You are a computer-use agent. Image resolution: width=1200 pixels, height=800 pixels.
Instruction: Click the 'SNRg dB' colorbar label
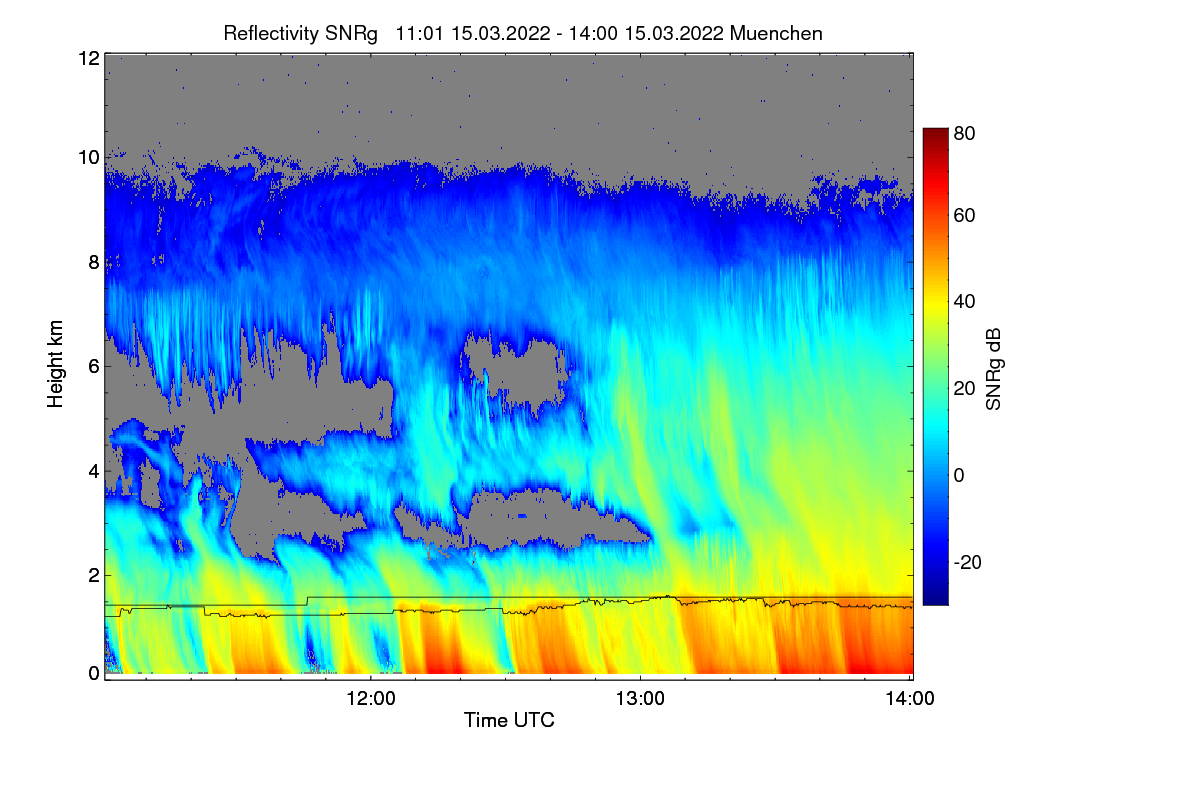pos(993,367)
